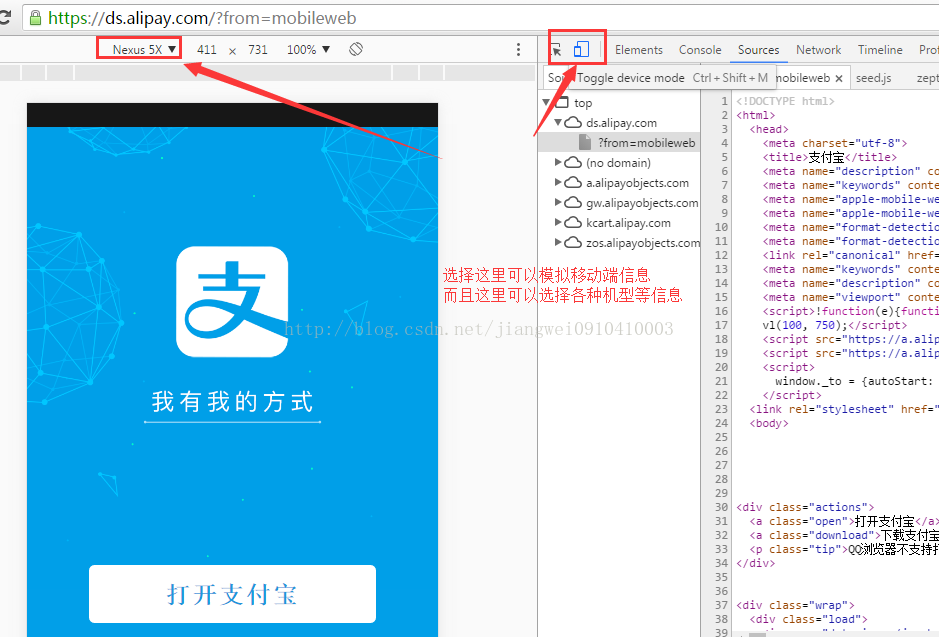Screen dimensions: 939x637
Task: Open the Sources tab
Action: [x=758, y=50]
